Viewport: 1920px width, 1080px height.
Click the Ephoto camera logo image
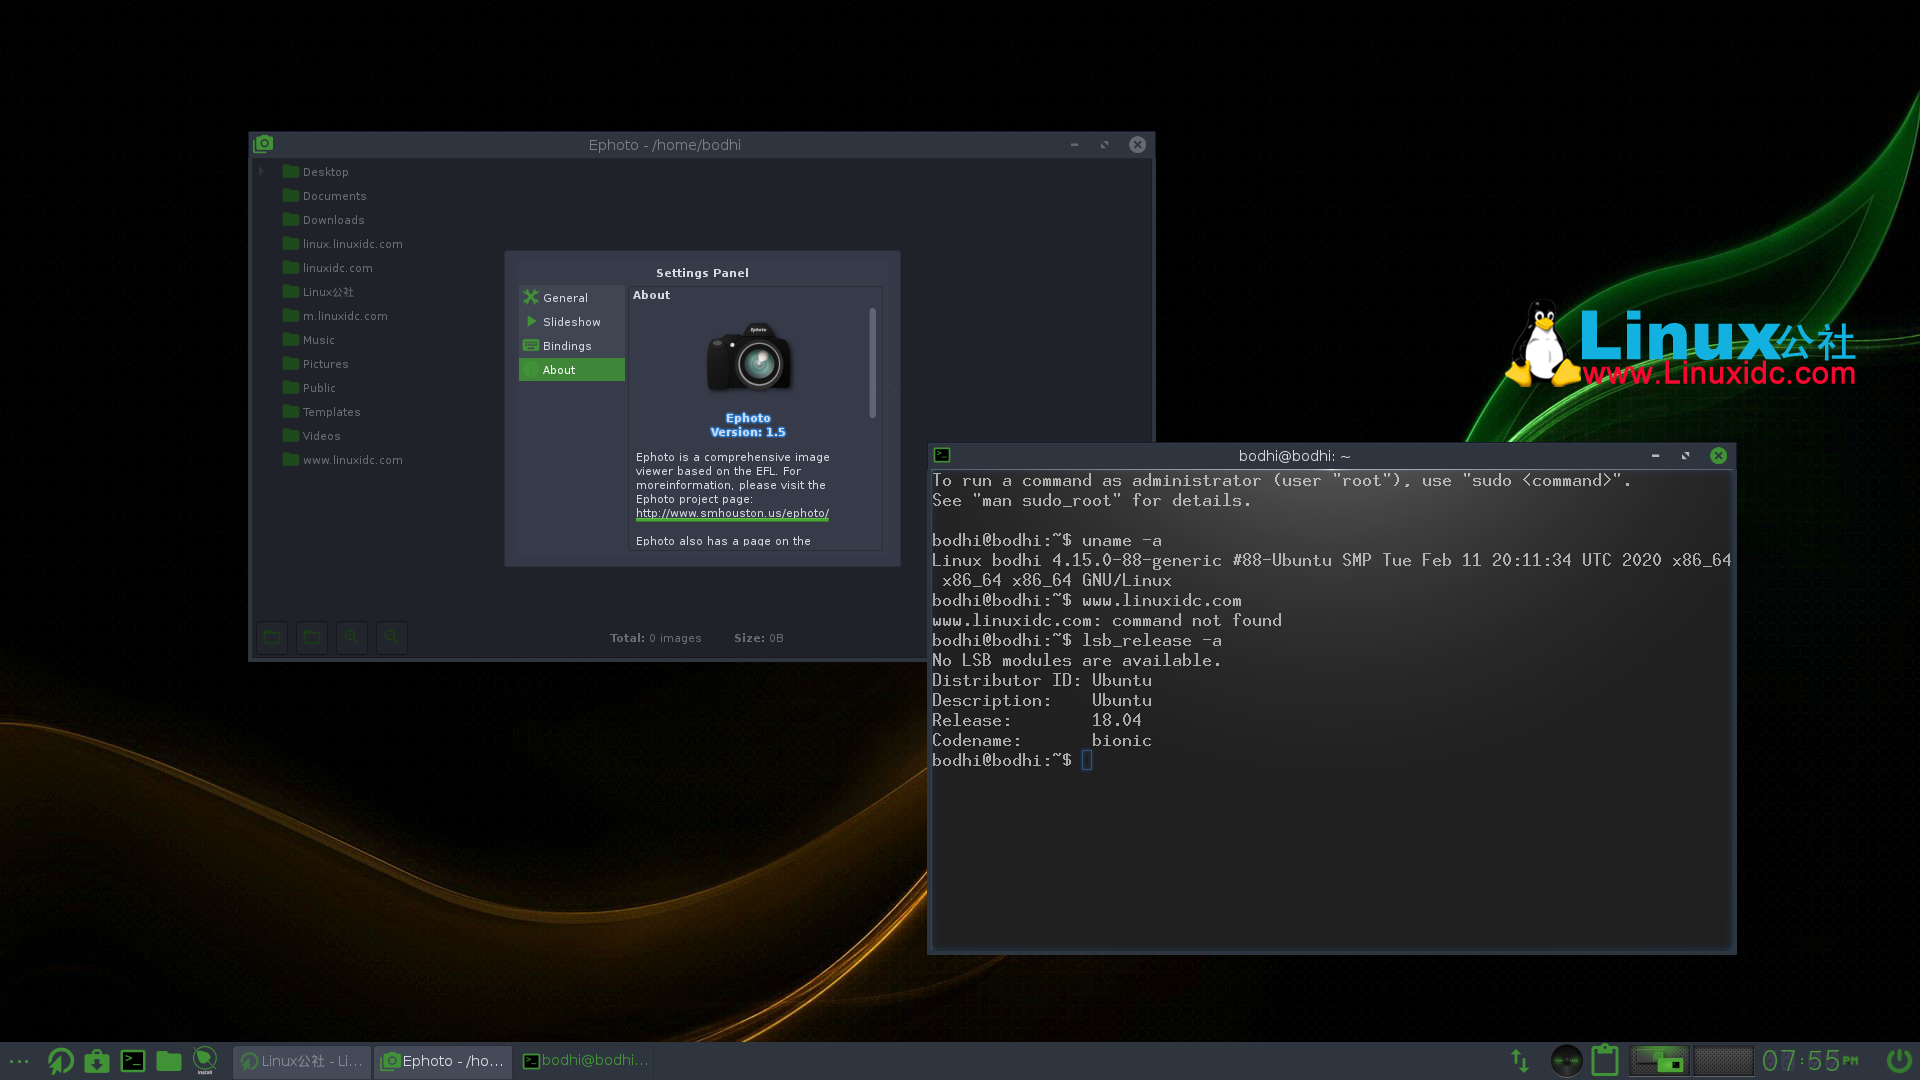point(749,358)
